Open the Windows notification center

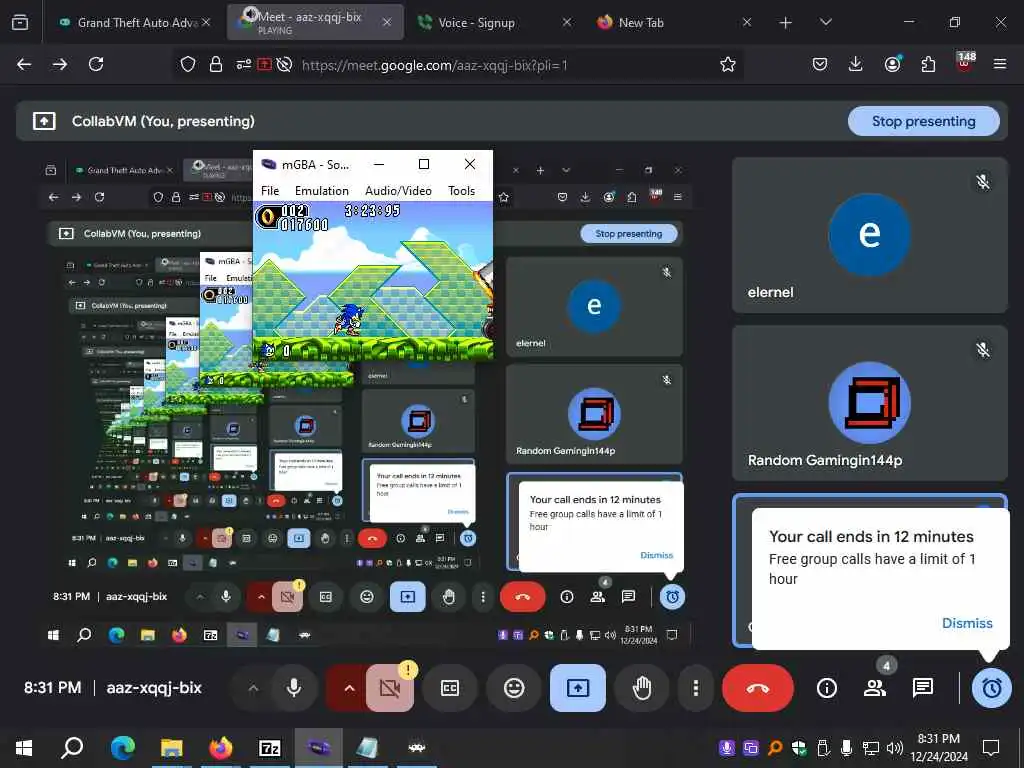pos(991,748)
